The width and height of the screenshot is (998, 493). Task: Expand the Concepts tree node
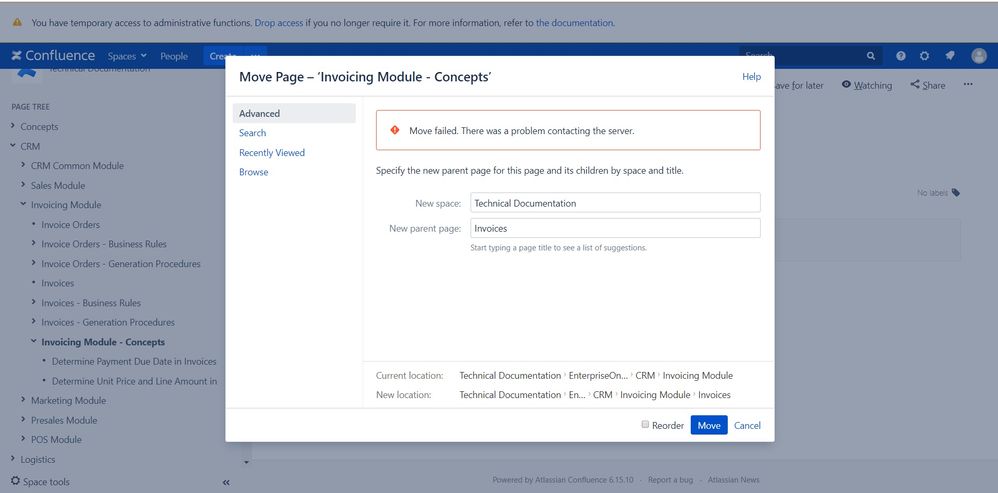click(x=13, y=126)
